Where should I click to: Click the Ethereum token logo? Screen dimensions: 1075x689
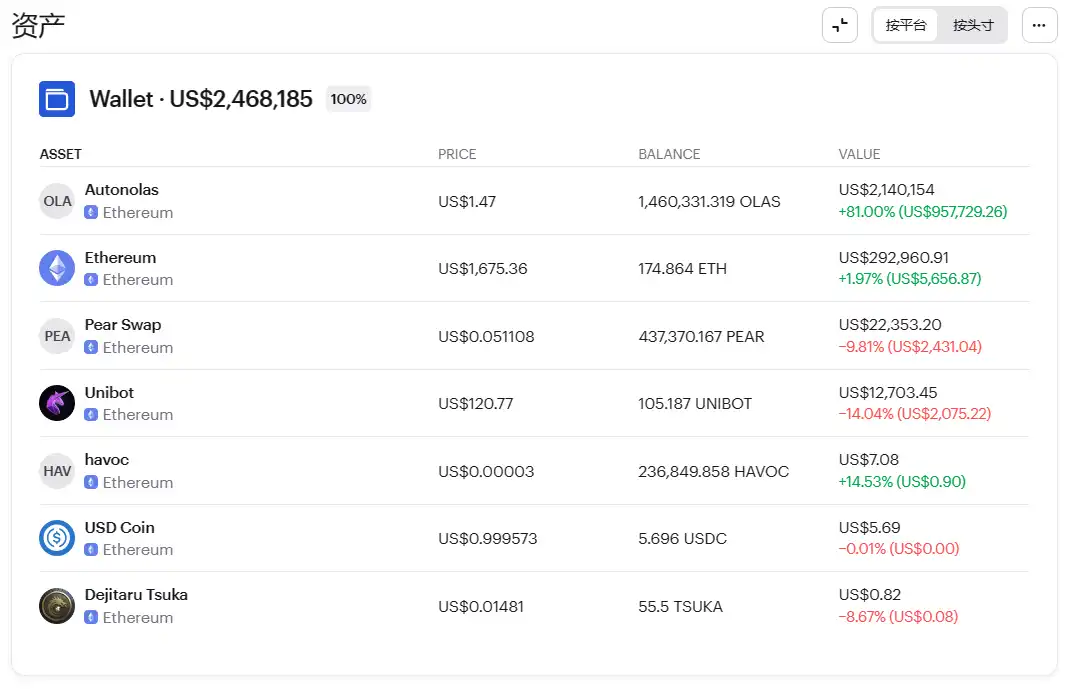click(57, 268)
